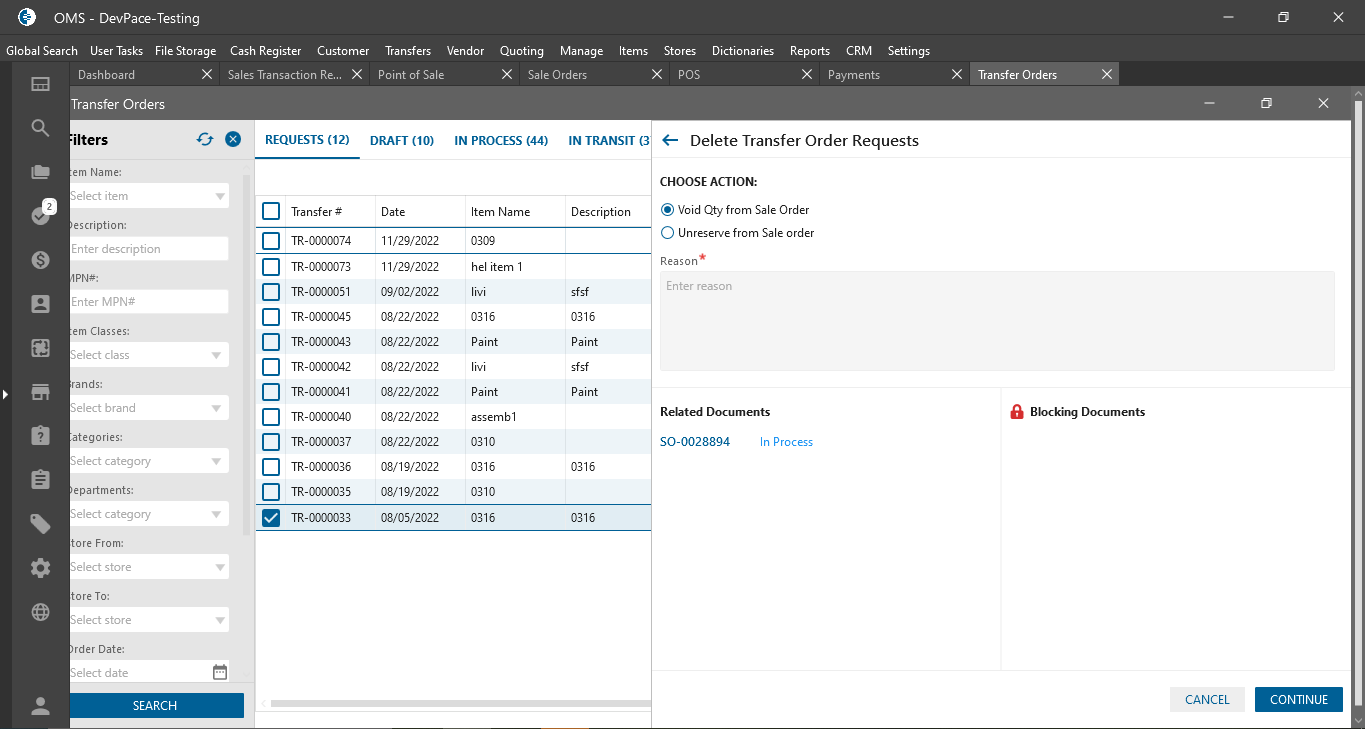
Task: Click the globe icon in sidebar
Action: pyautogui.click(x=41, y=612)
